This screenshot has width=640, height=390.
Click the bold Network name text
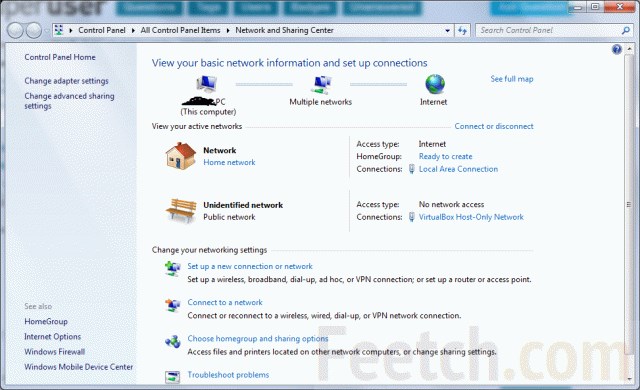coord(220,151)
